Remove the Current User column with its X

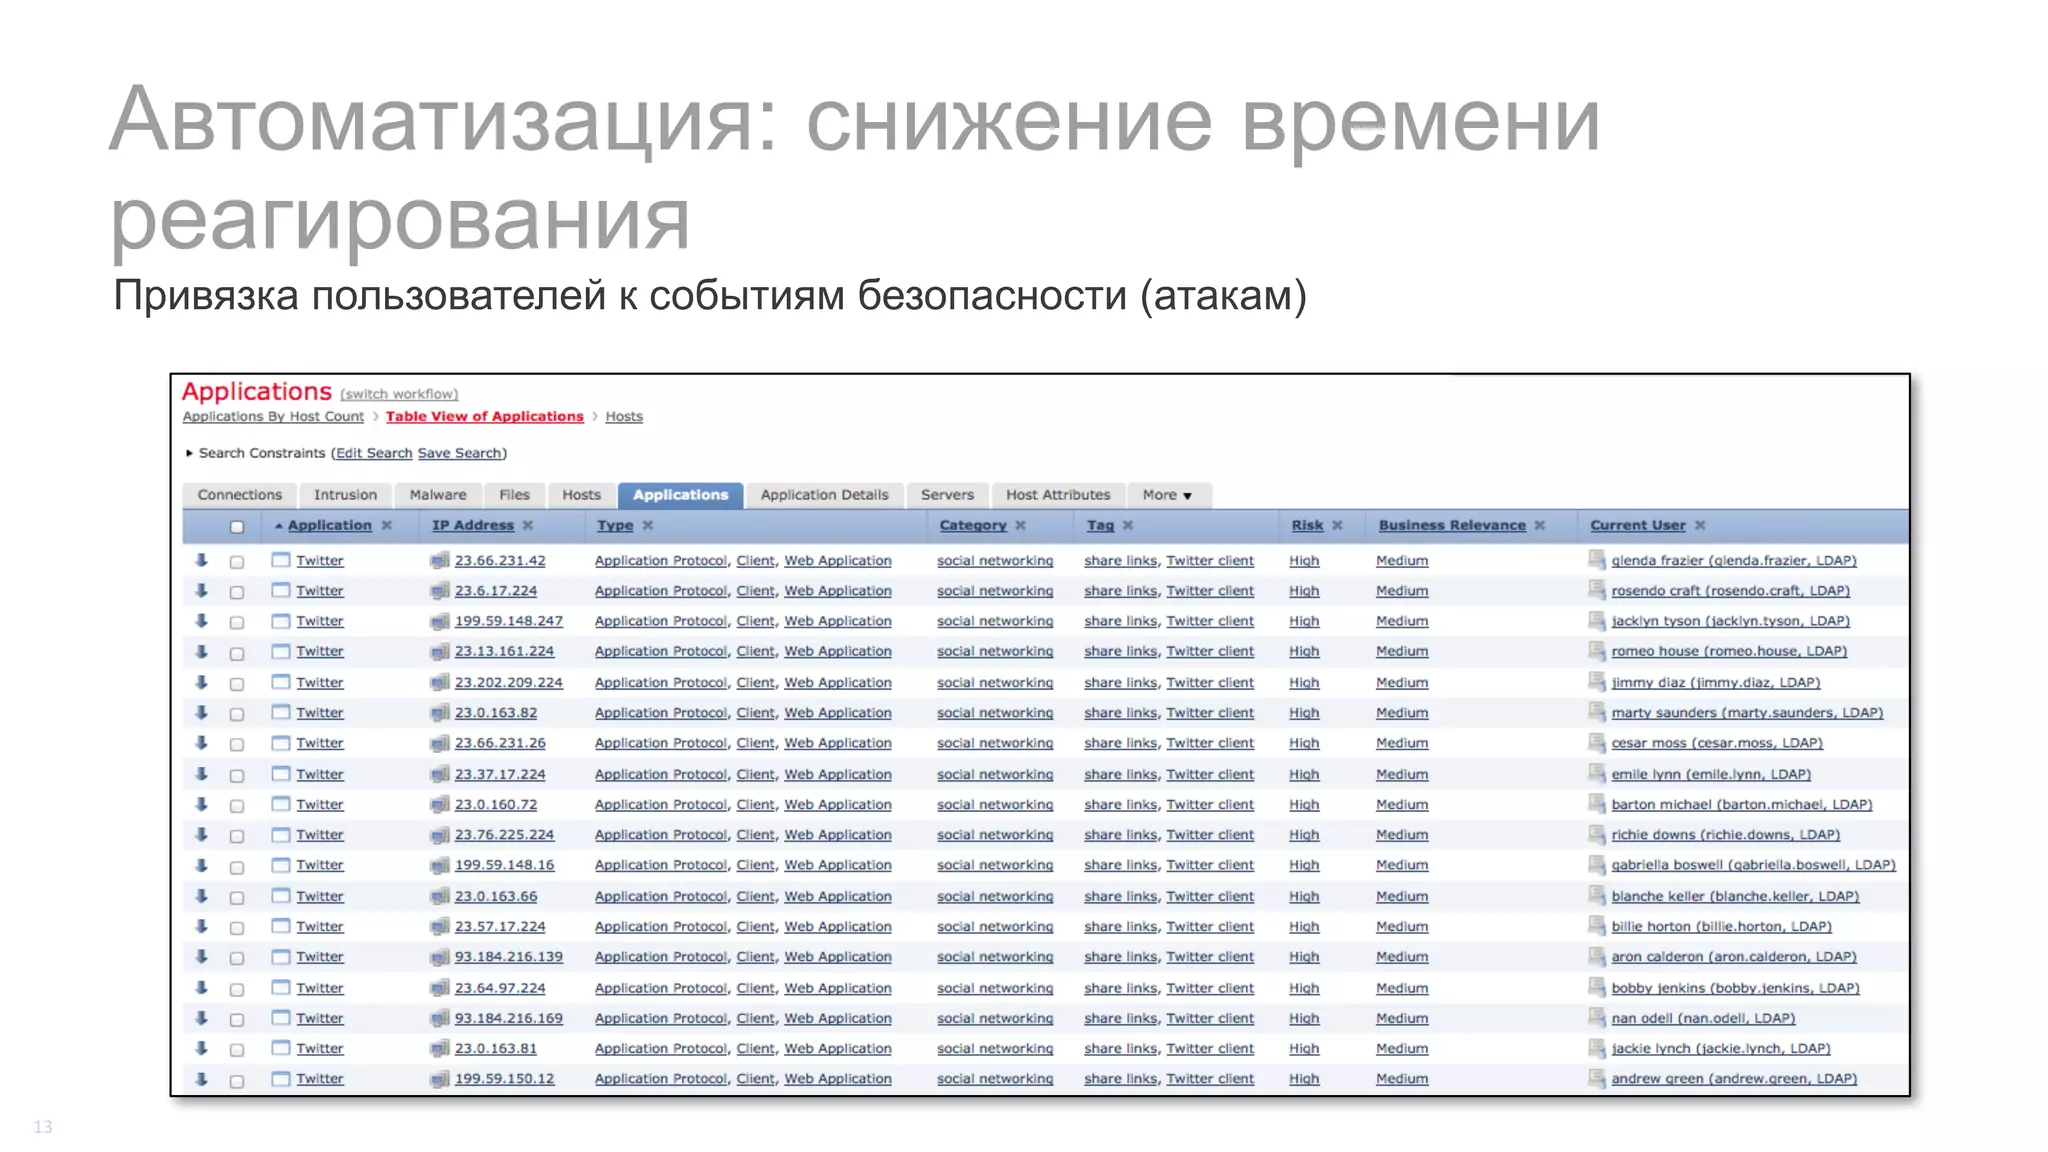pos(1700,525)
